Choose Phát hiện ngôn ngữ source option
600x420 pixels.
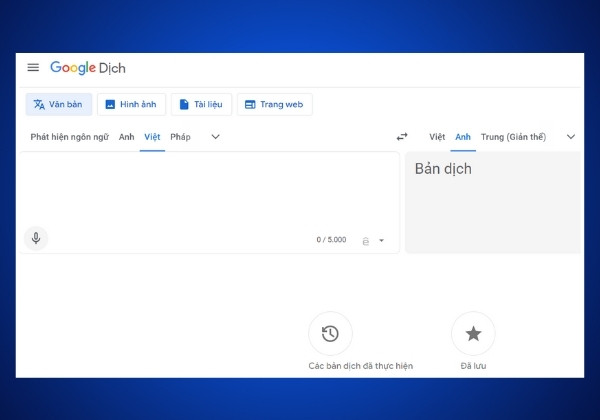coord(70,137)
